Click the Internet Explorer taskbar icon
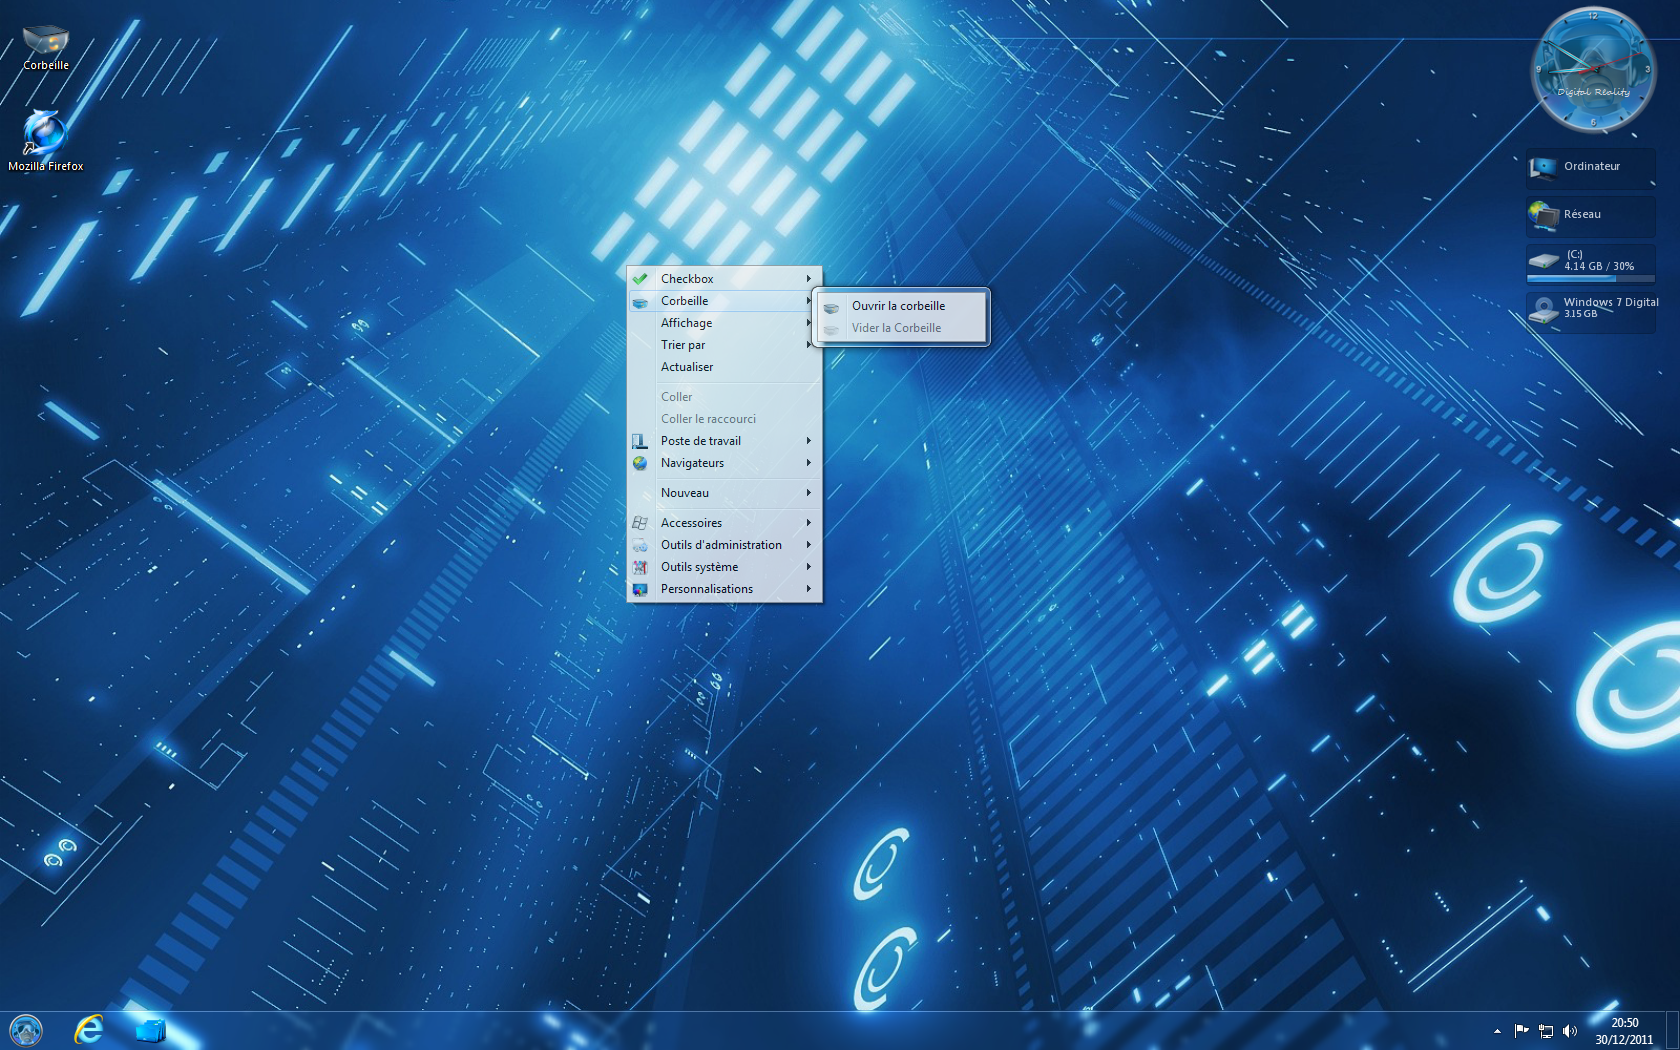The image size is (1680, 1050). 89,1029
